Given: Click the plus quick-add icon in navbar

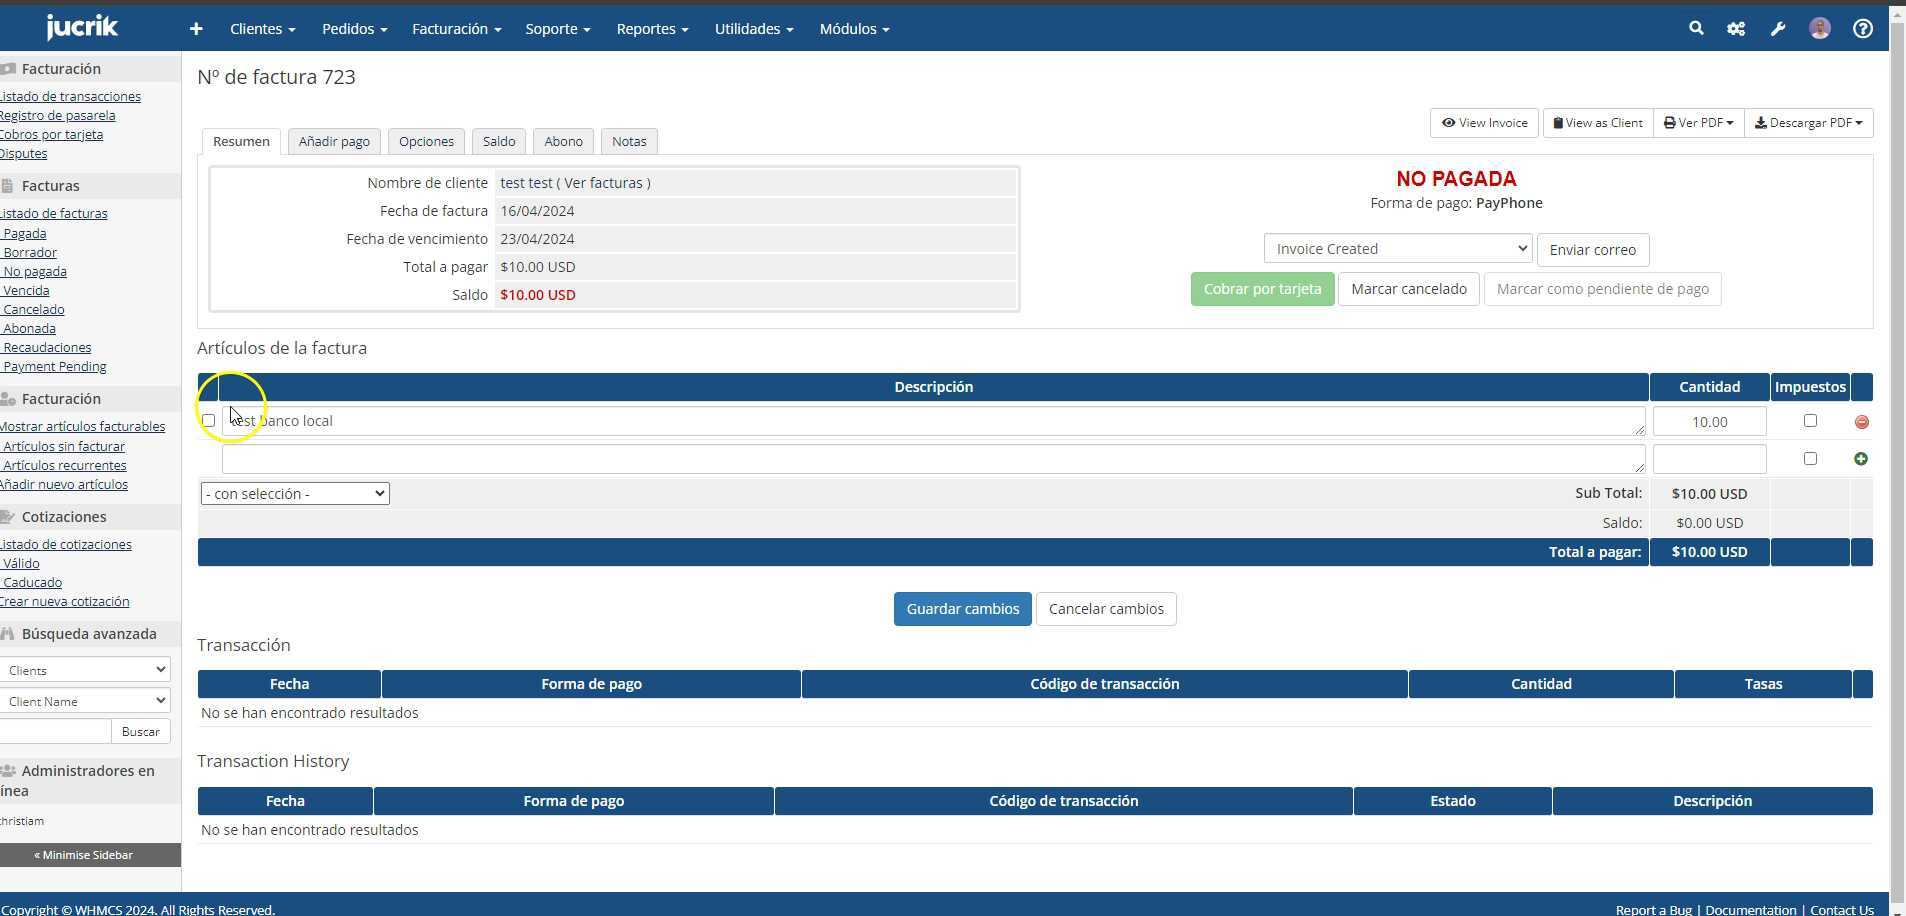Looking at the screenshot, I should pyautogui.click(x=196, y=29).
